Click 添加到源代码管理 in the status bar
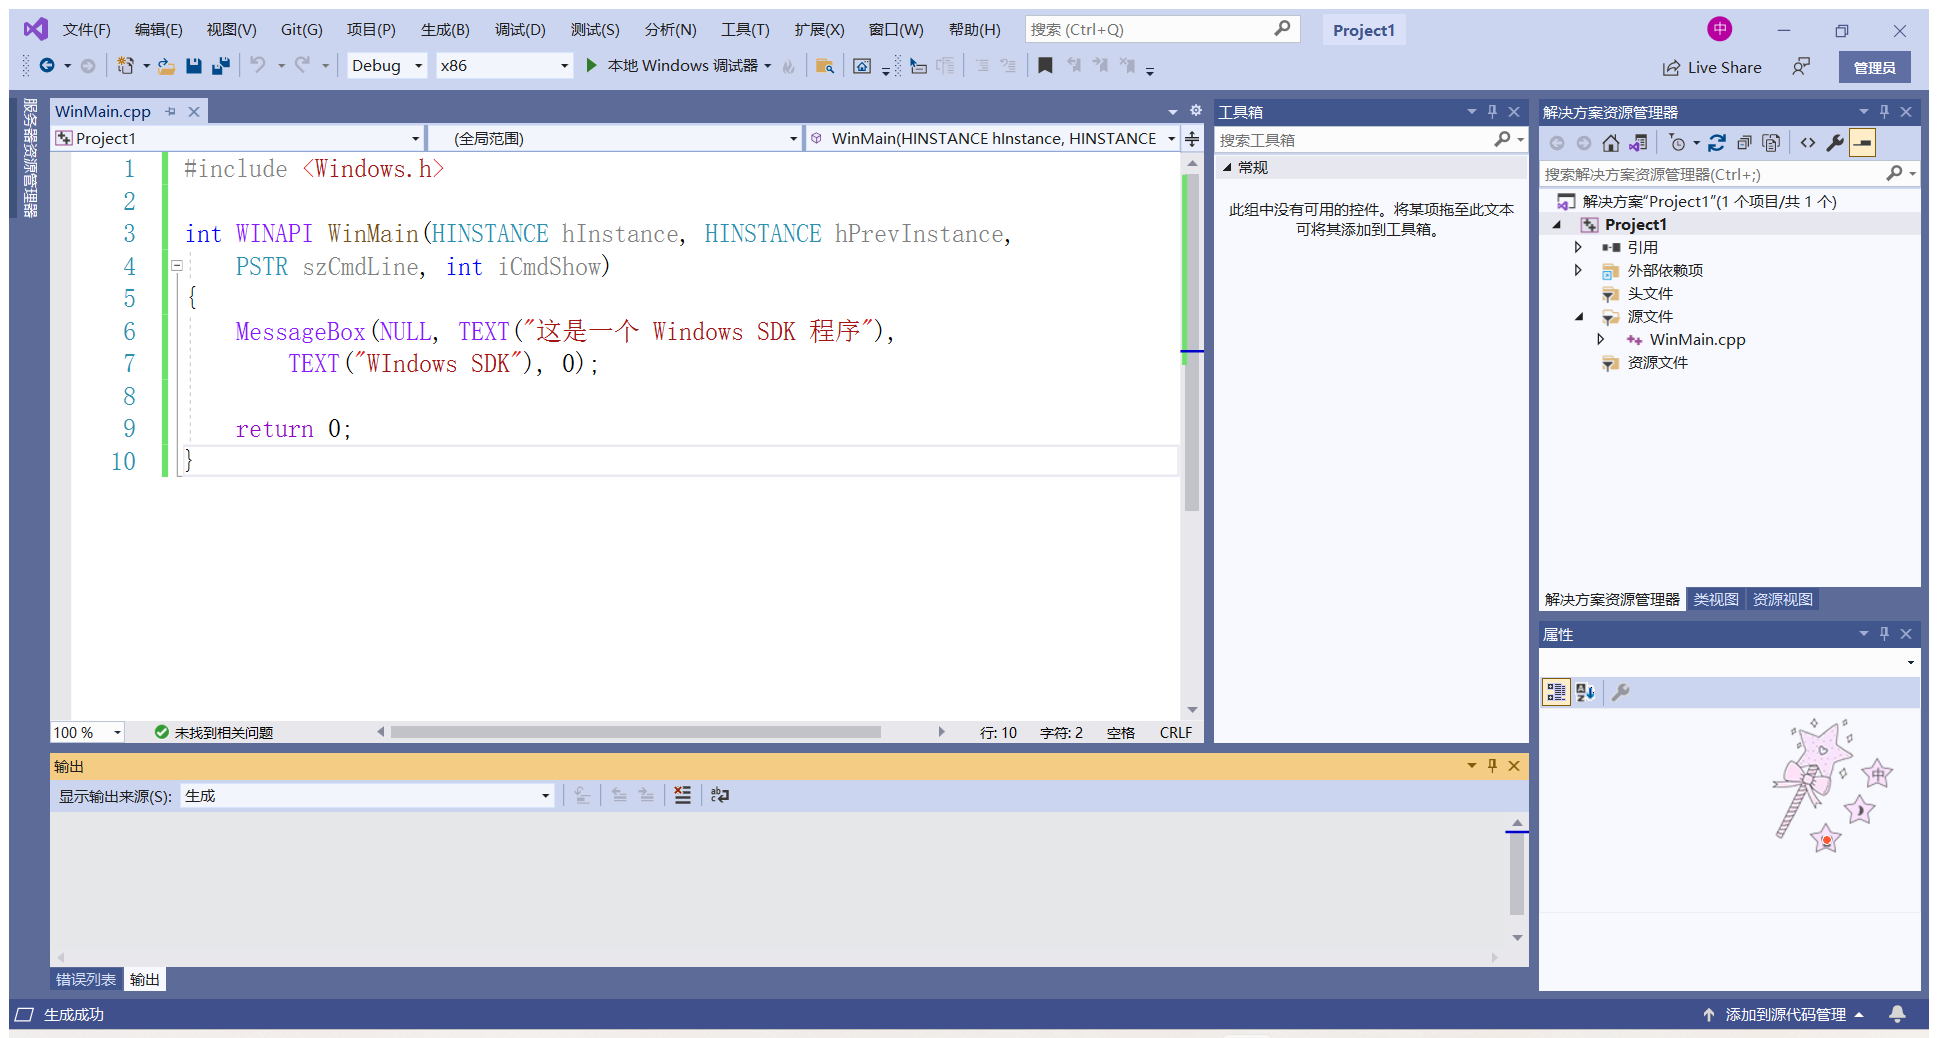This screenshot has width=1938, height=1038. coord(1783,1014)
